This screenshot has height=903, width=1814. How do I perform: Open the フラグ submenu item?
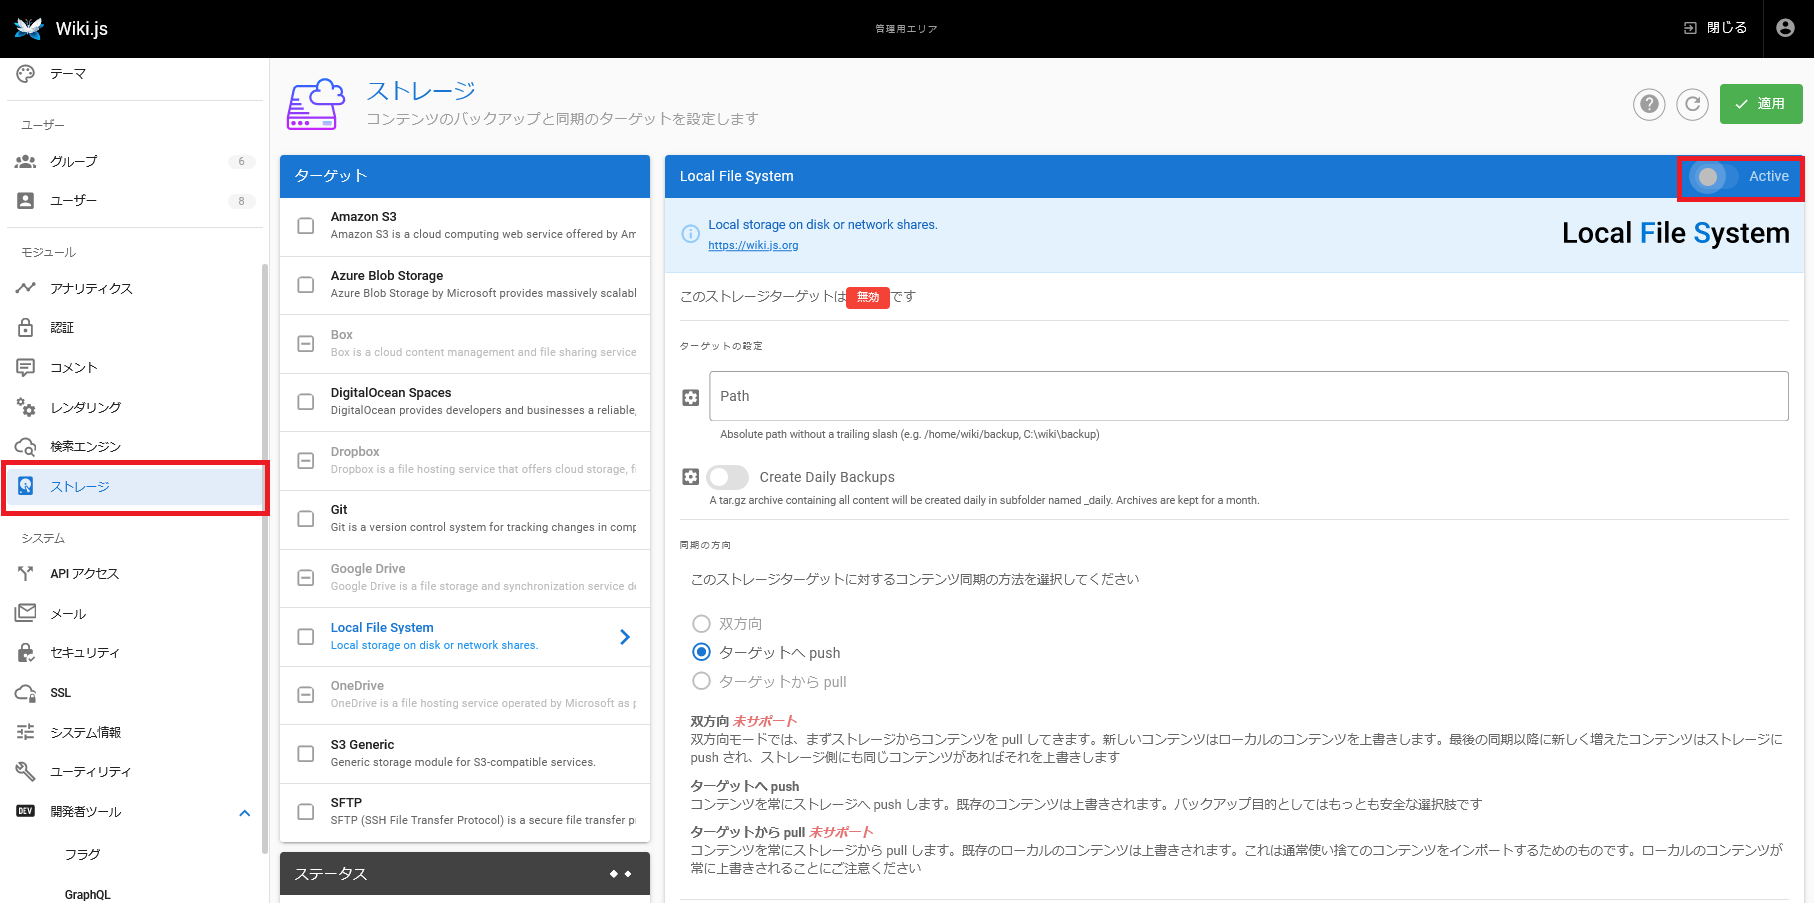click(x=135, y=854)
